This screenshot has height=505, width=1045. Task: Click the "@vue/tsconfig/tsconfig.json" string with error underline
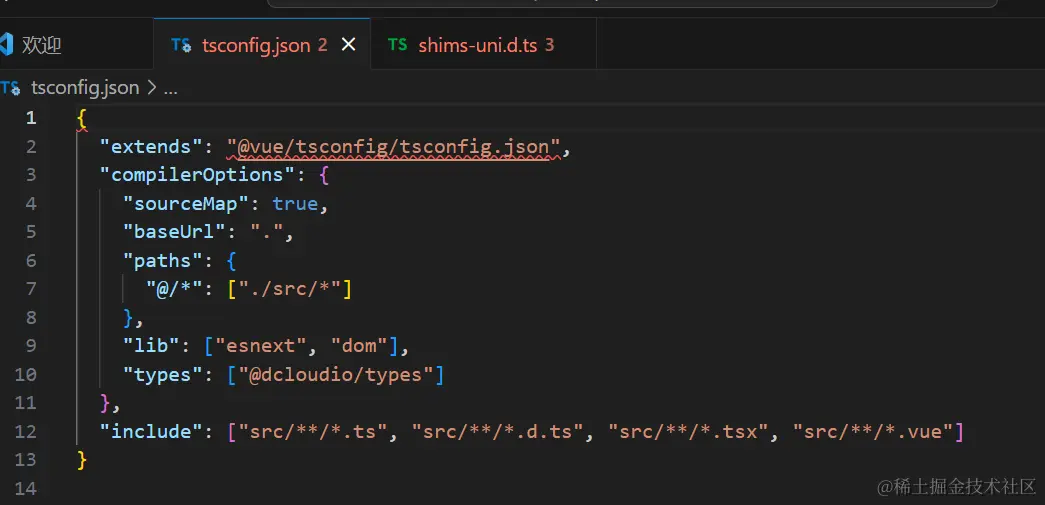tap(394, 147)
